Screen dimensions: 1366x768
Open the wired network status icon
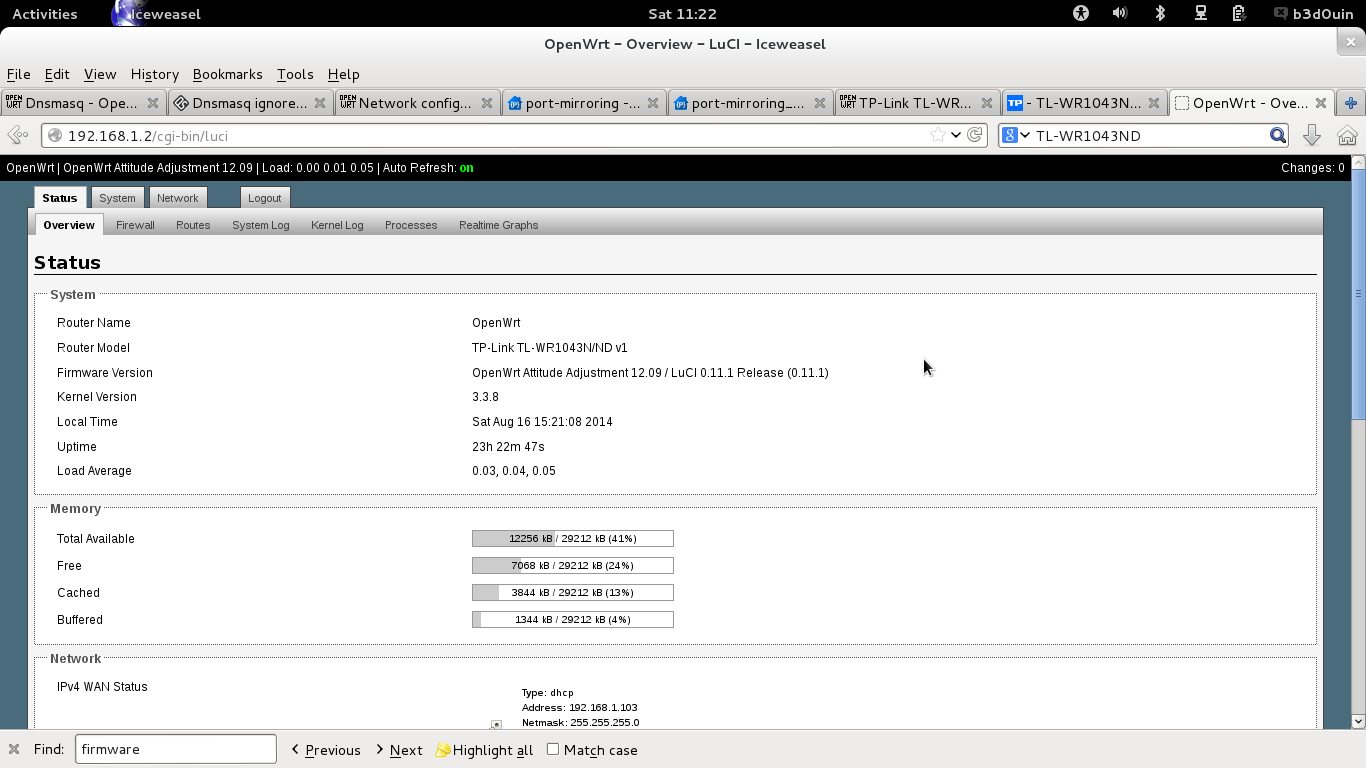pyautogui.click(x=1200, y=14)
